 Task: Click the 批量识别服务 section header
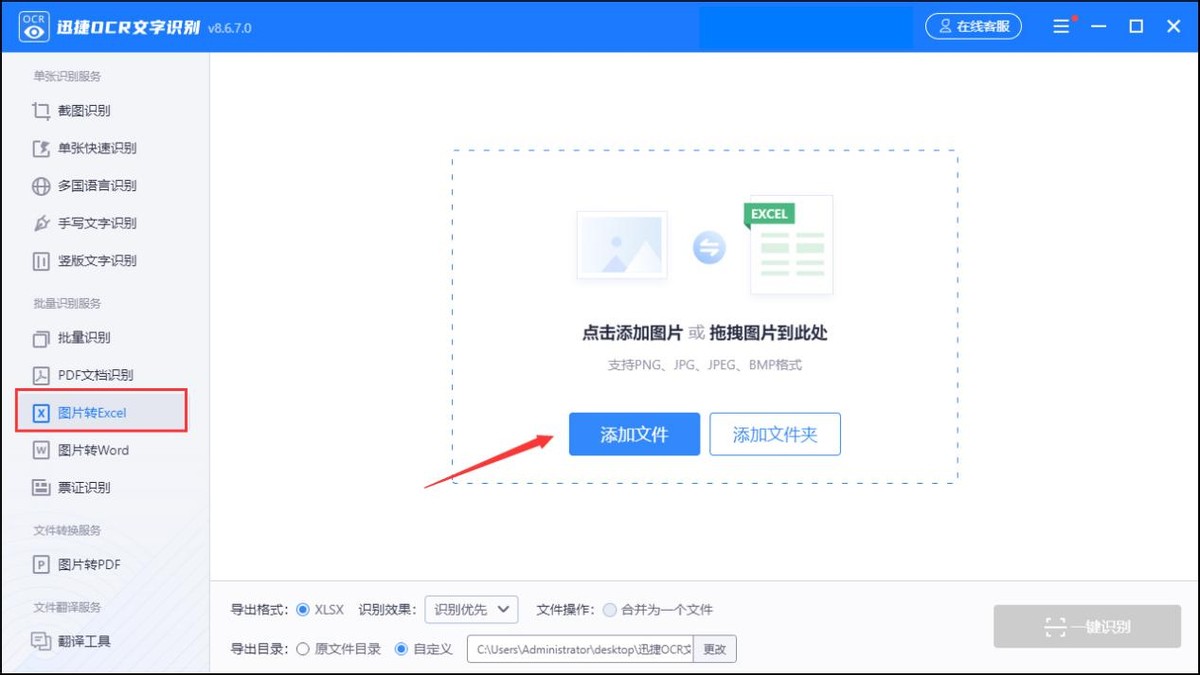pyautogui.click(x=67, y=303)
